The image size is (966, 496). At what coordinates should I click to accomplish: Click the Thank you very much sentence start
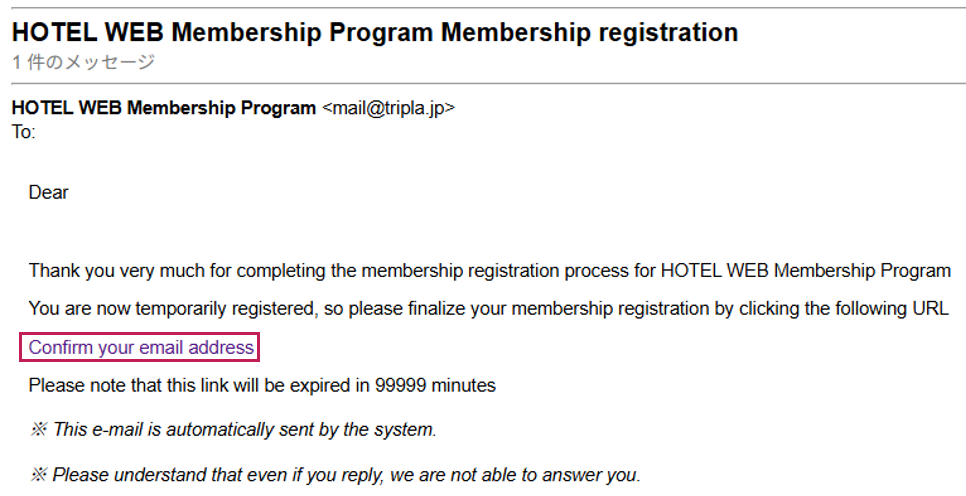[100, 270]
